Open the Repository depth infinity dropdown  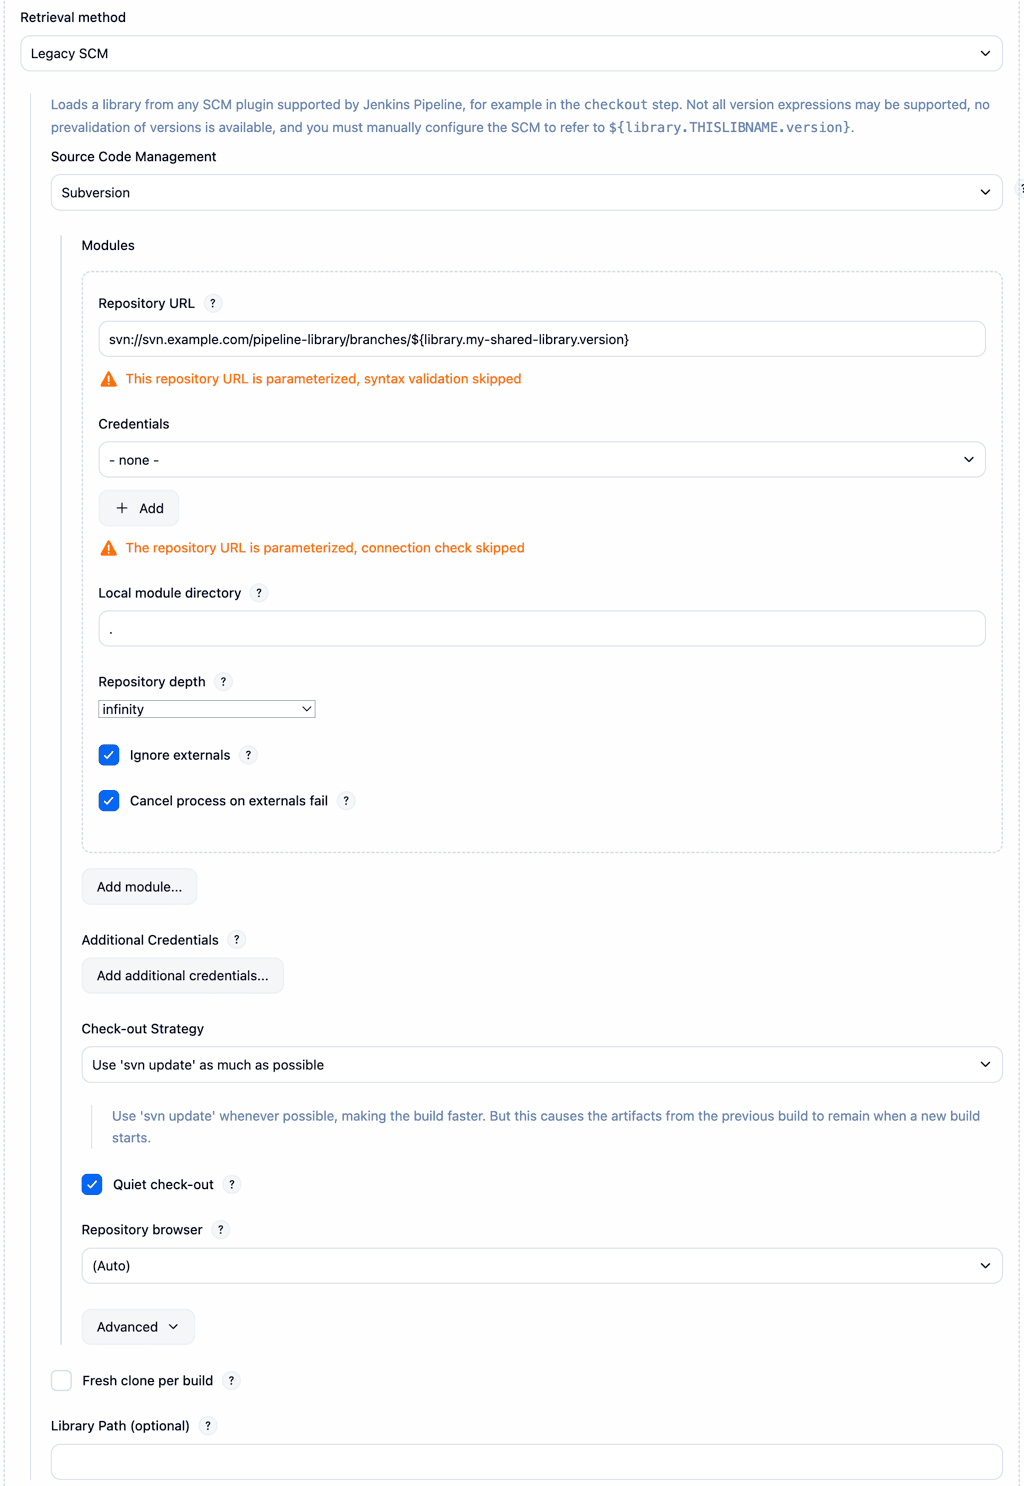tap(206, 709)
